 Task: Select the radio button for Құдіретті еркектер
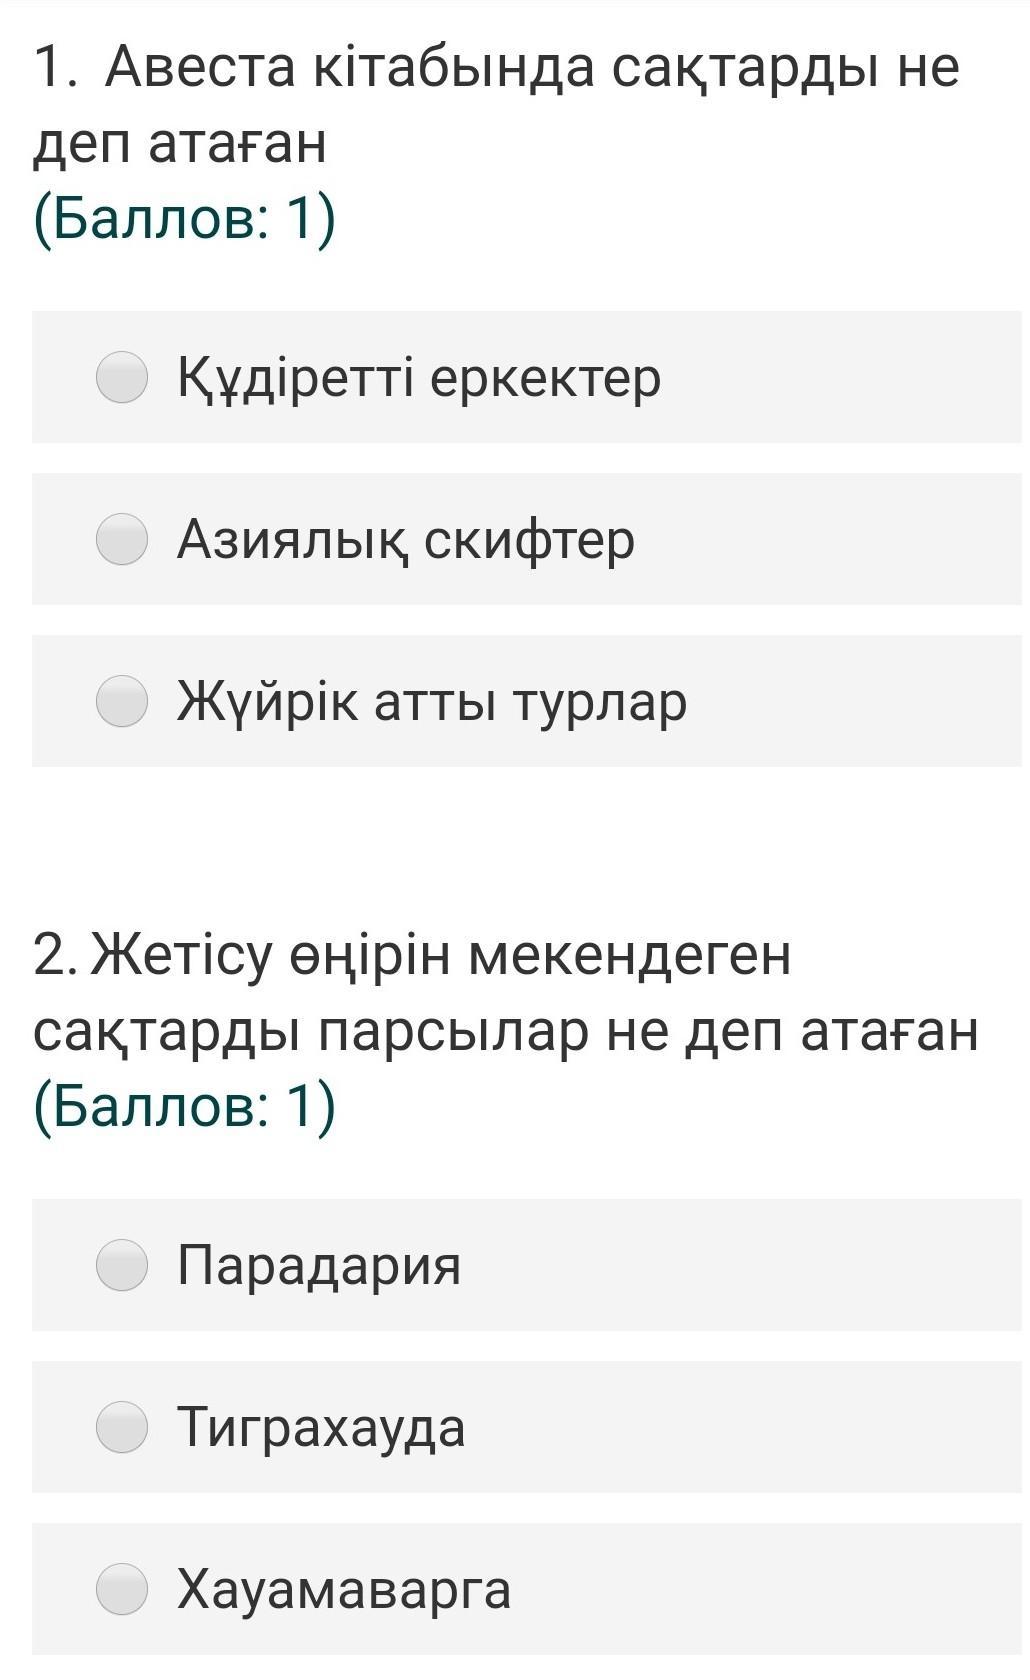(122, 377)
